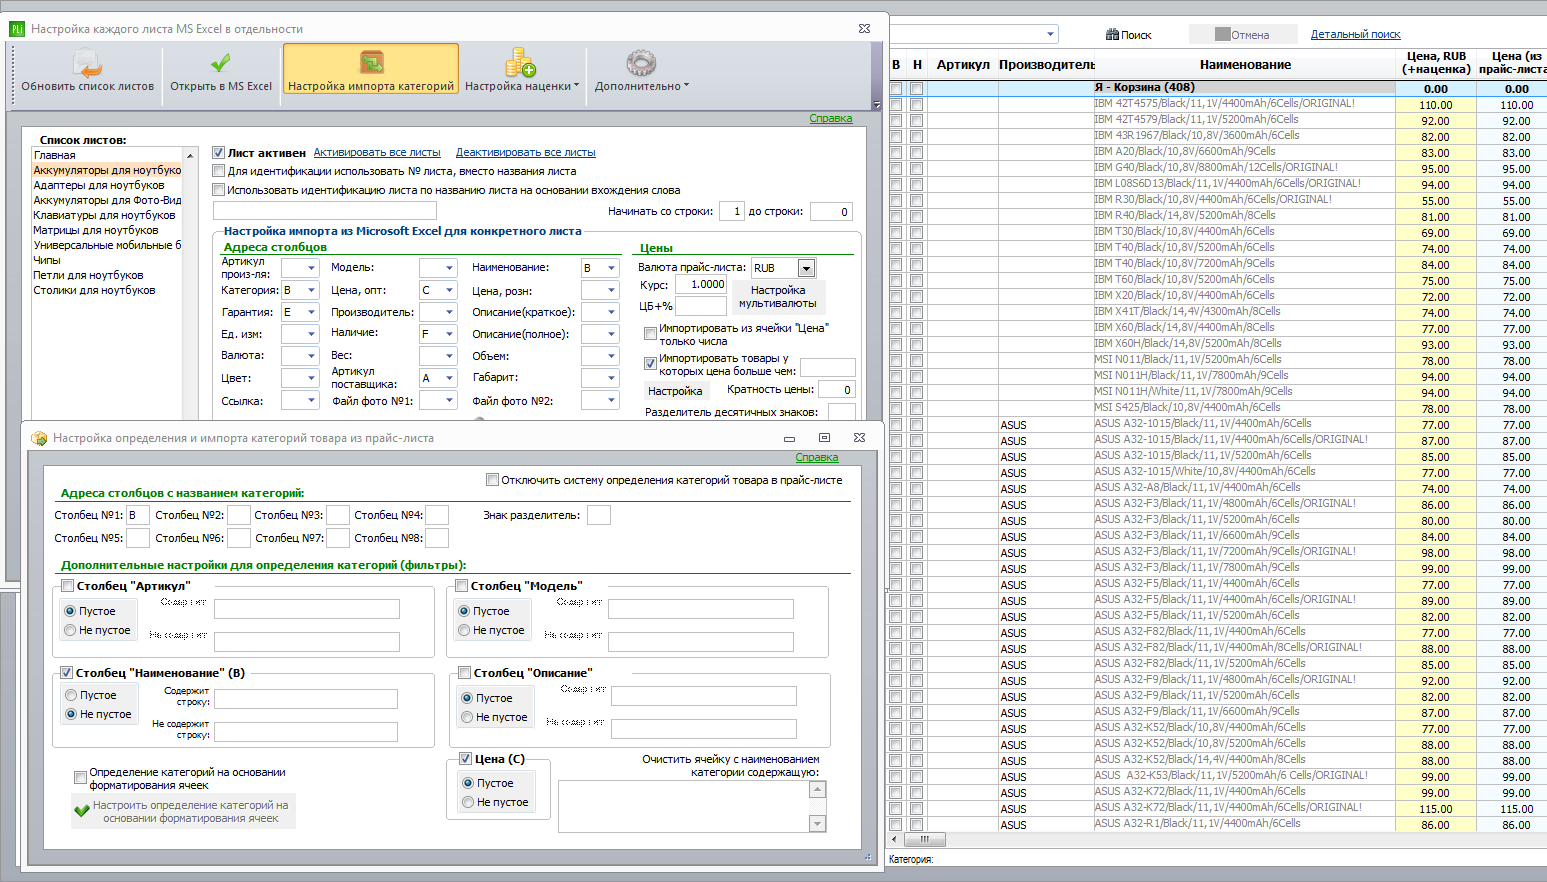Click 'Деактивировать все листы' link

pyautogui.click(x=526, y=153)
